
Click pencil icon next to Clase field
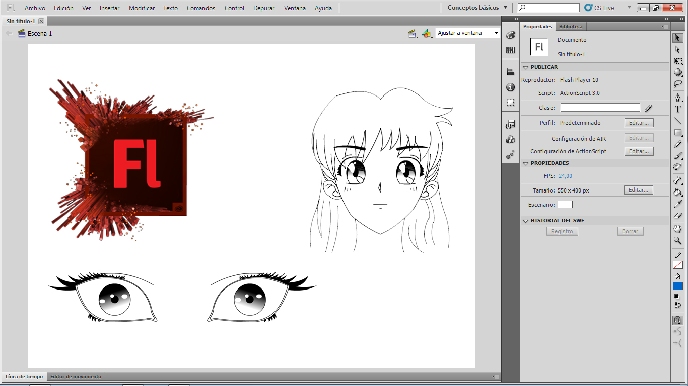click(649, 108)
